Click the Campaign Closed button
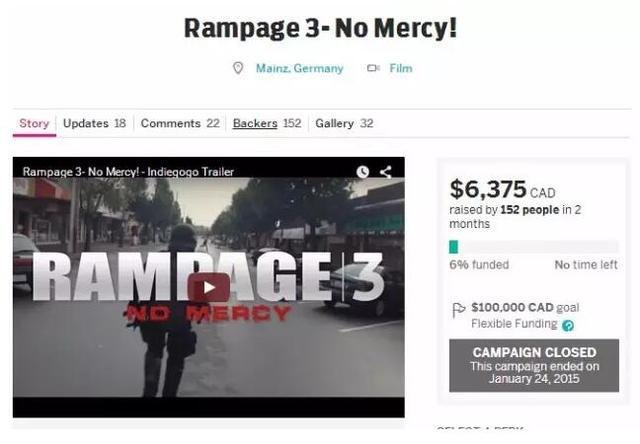The image size is (640, 444). pyautogui.click(x=534, y=365)
